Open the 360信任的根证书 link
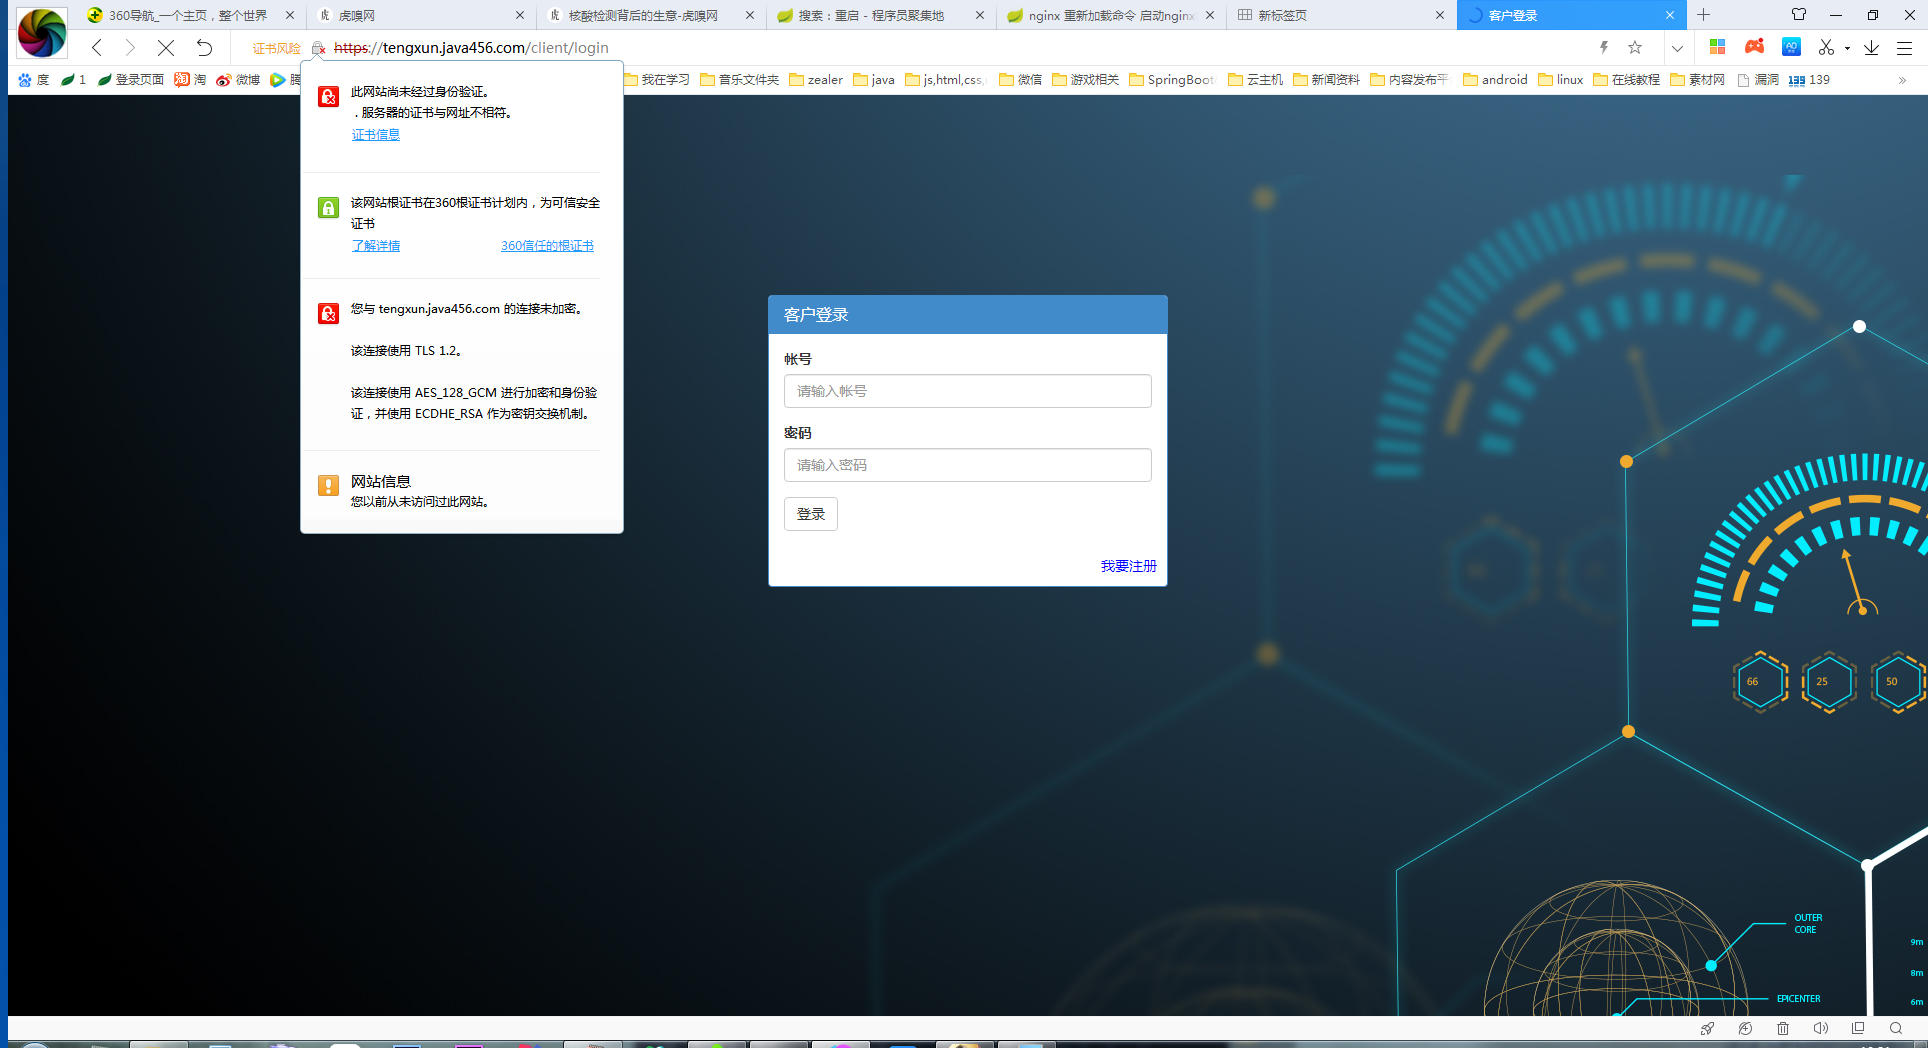This screenshot has width=1928, height=1048. (x=547, y=246)
